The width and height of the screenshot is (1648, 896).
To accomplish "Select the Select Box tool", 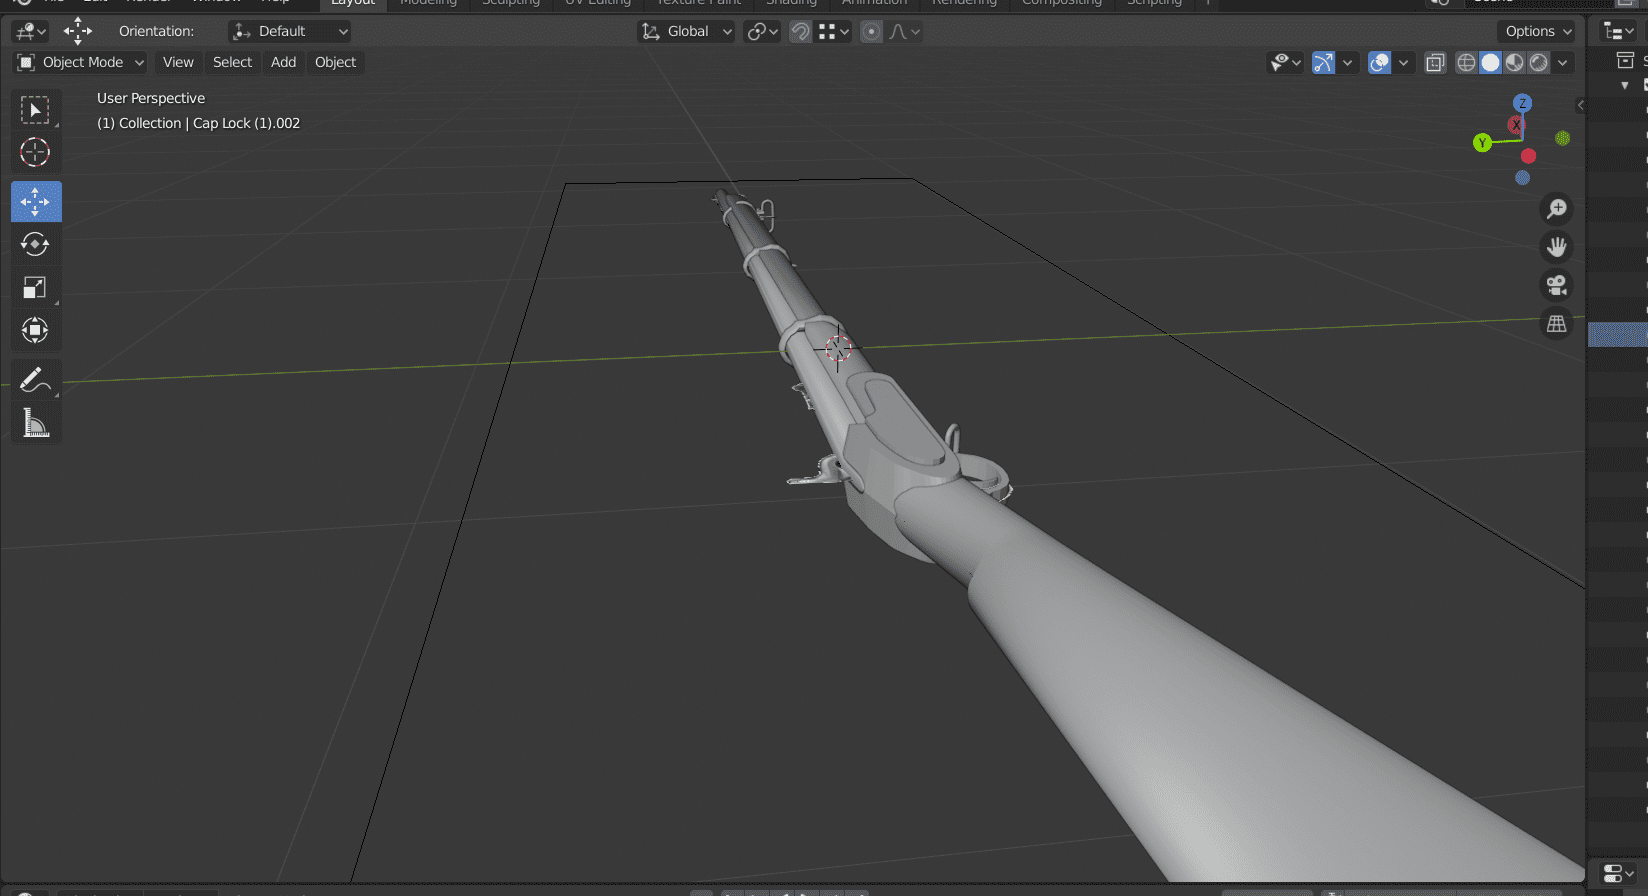I will 36,110.
